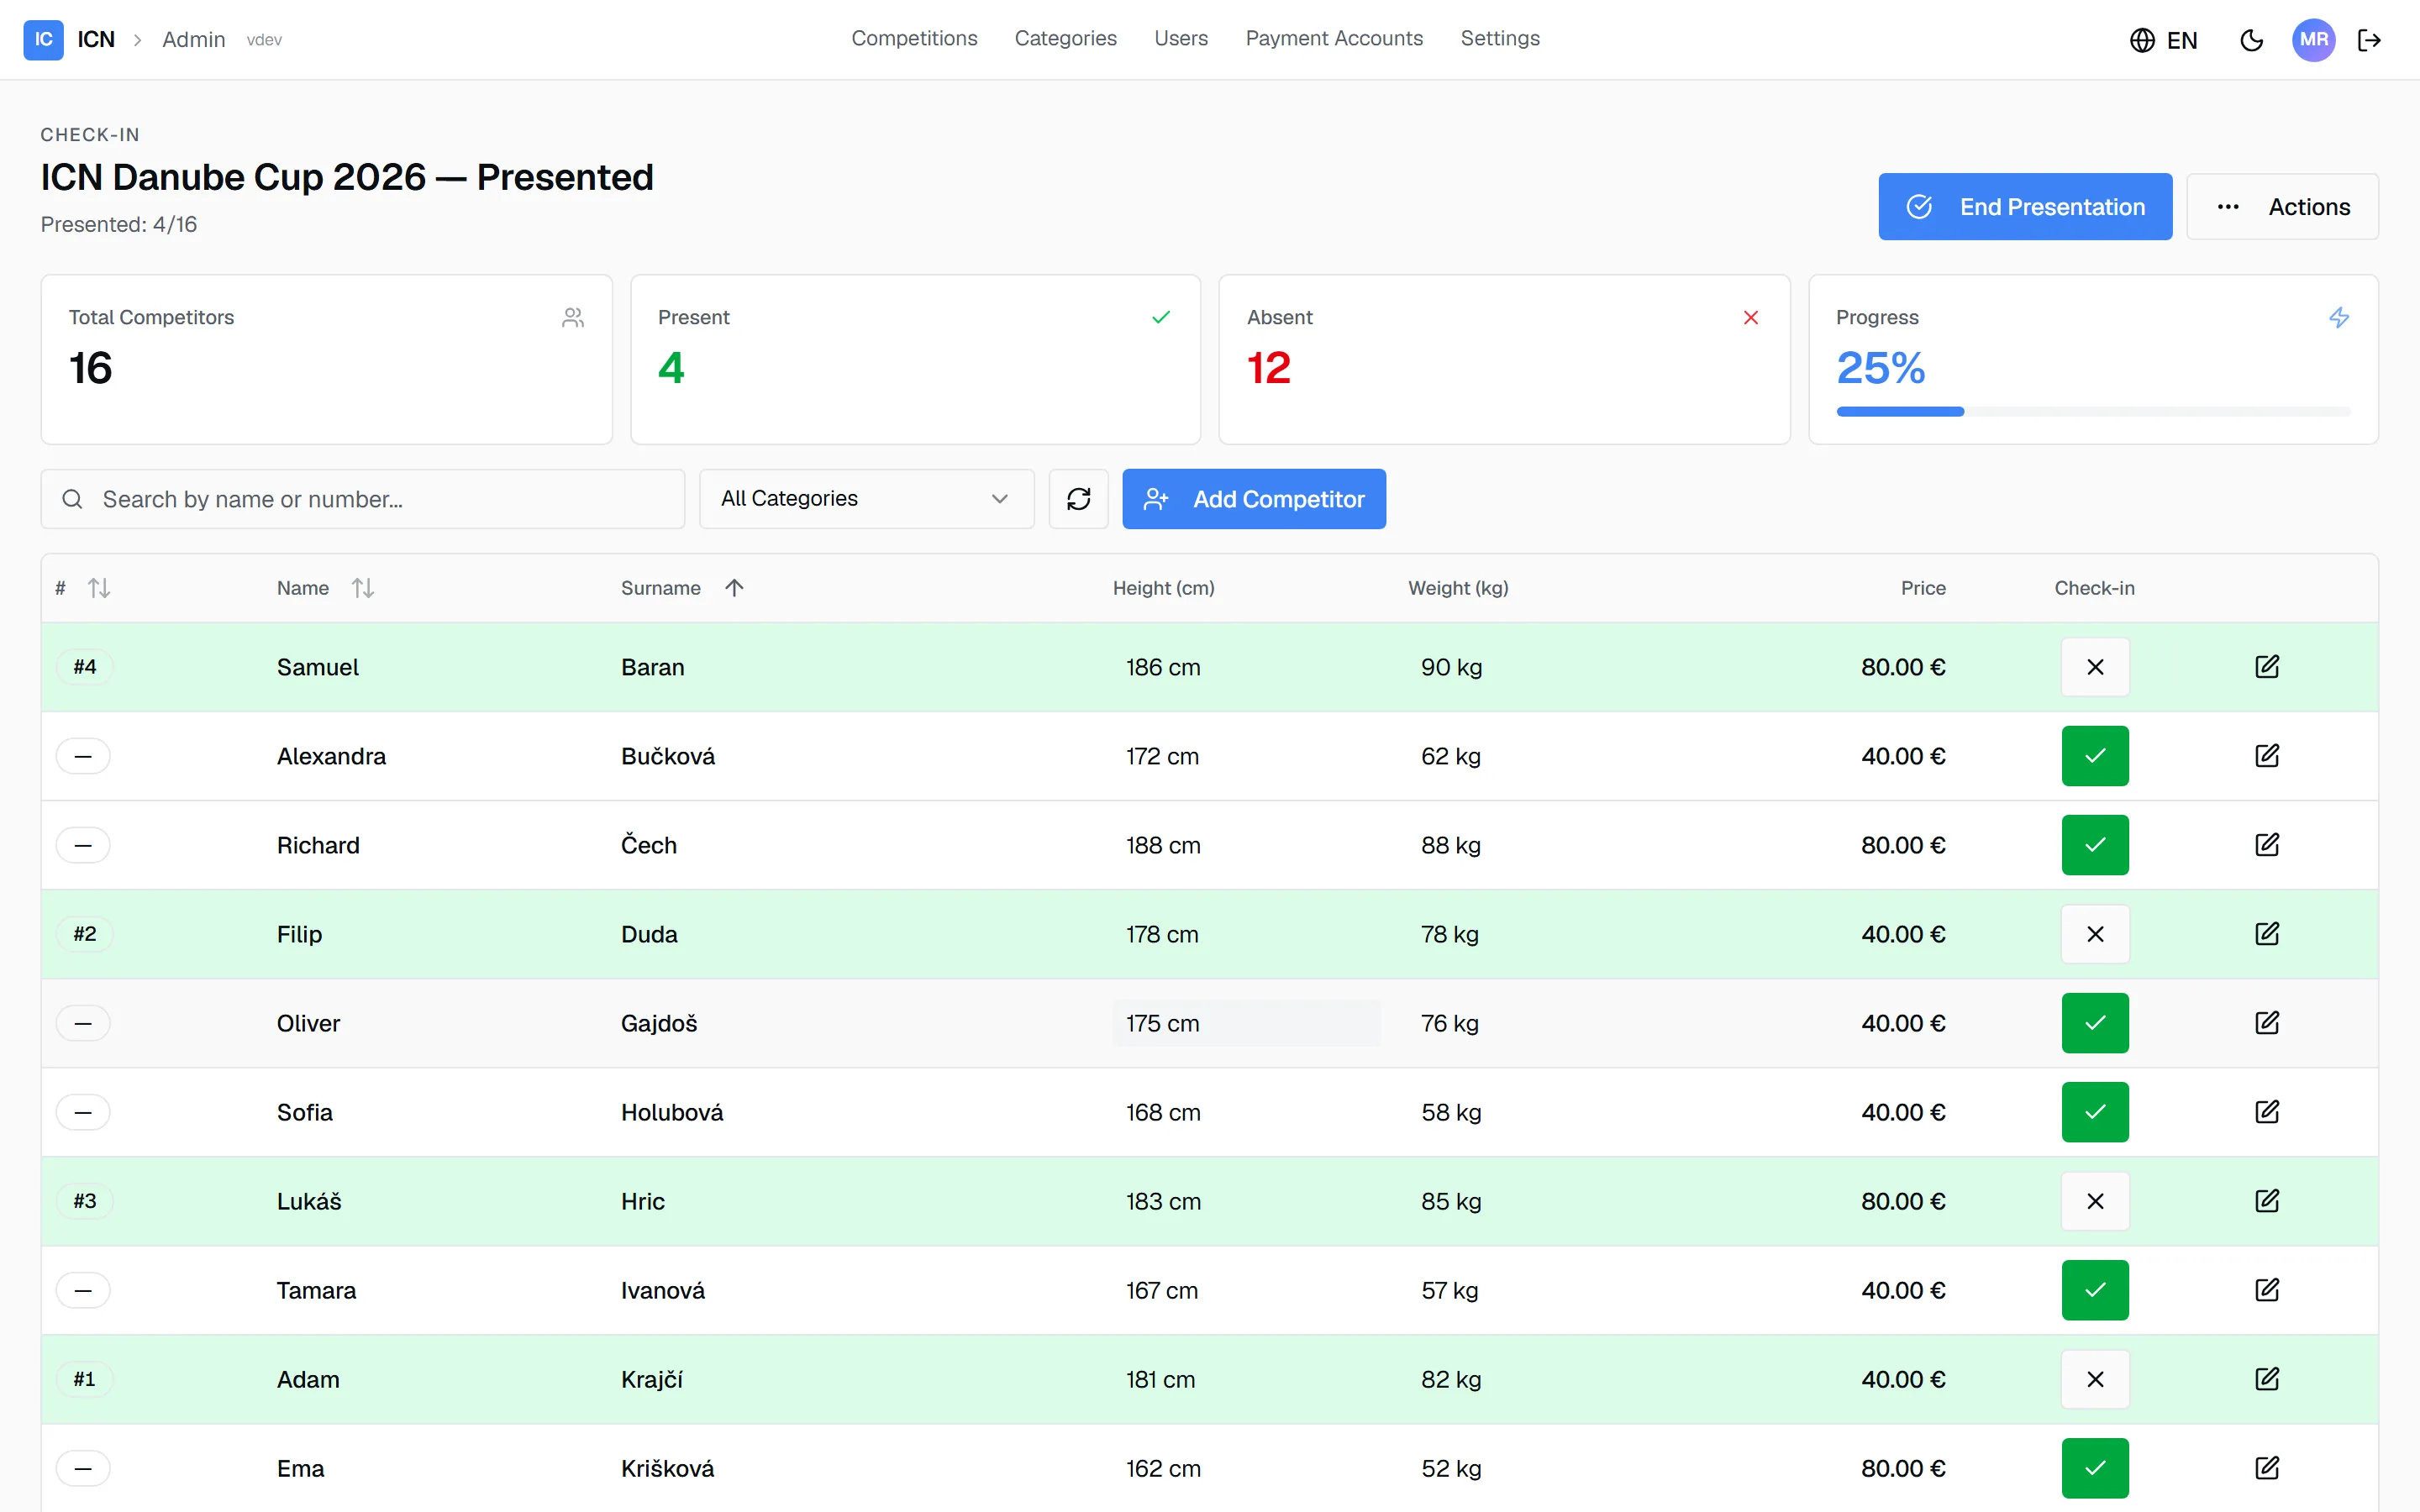Click the number badge #1

[x=85, y=1379]
